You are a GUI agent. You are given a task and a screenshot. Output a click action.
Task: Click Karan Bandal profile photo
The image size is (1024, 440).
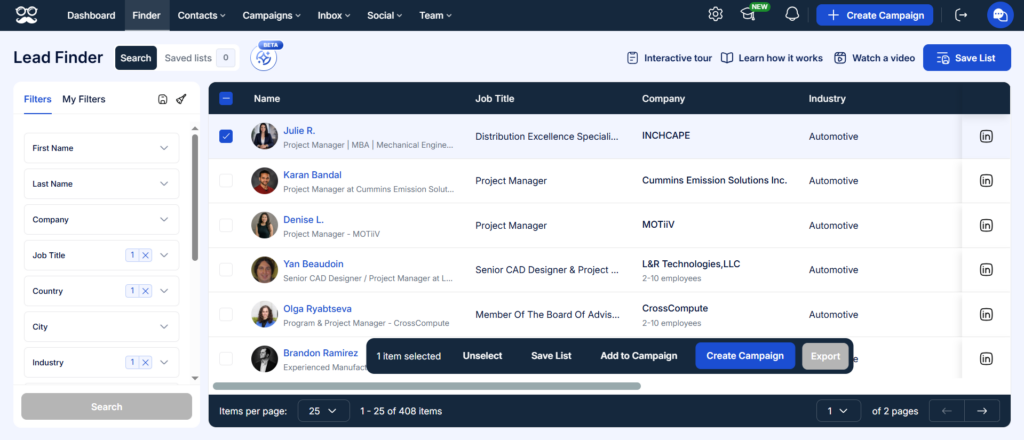[x=264, y=180]
